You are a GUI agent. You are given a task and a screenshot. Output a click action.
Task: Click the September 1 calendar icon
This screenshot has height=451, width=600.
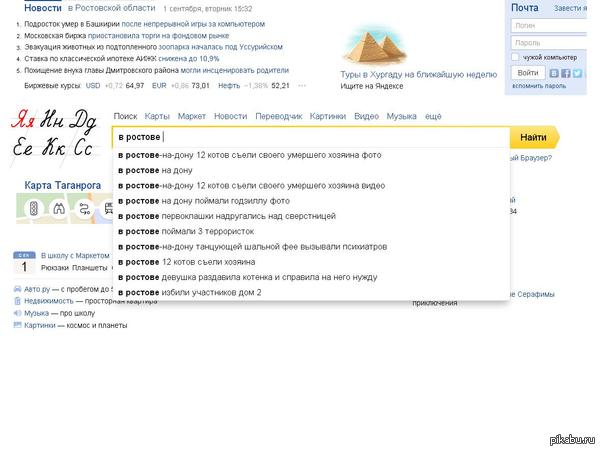point(24,262)
